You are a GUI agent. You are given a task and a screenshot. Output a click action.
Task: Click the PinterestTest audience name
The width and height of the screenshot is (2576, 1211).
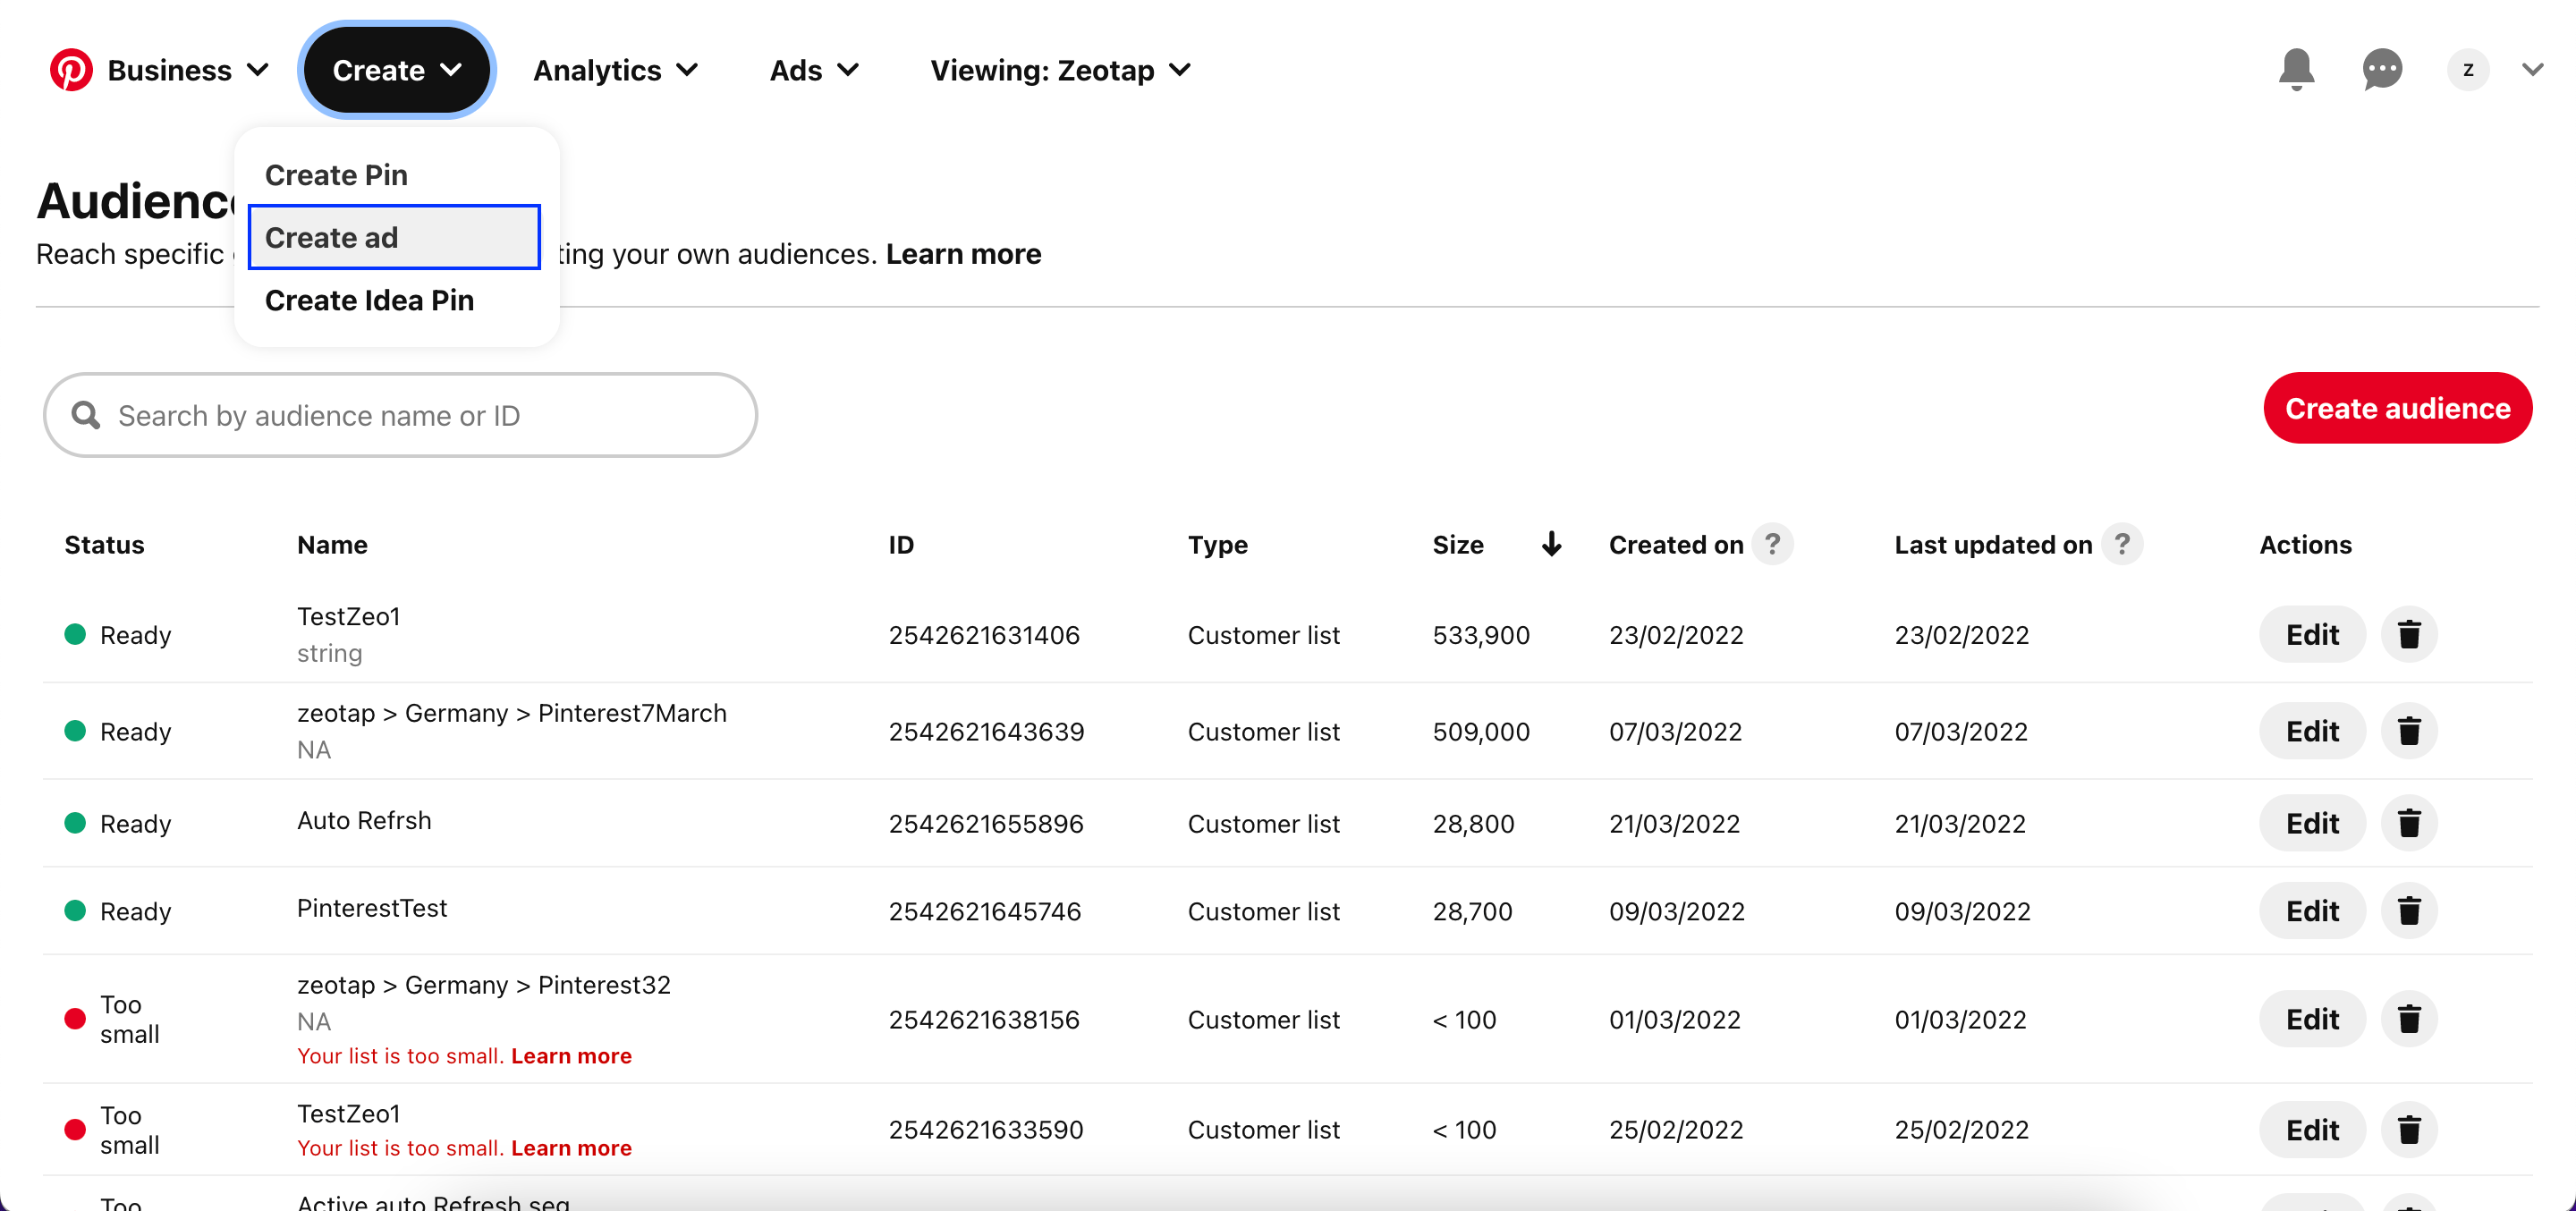pyautogui.click(x=372, y=908)
